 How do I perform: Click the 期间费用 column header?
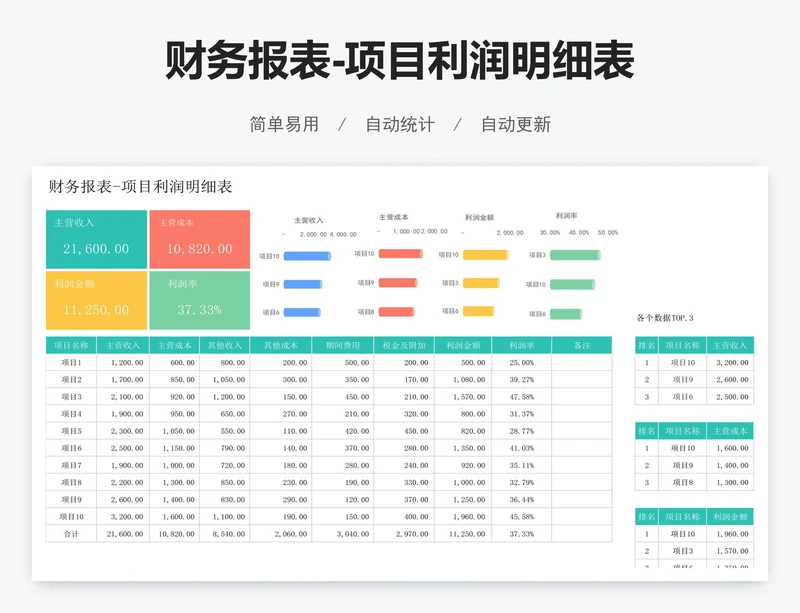pyautogui.click(x=343, y=346)
